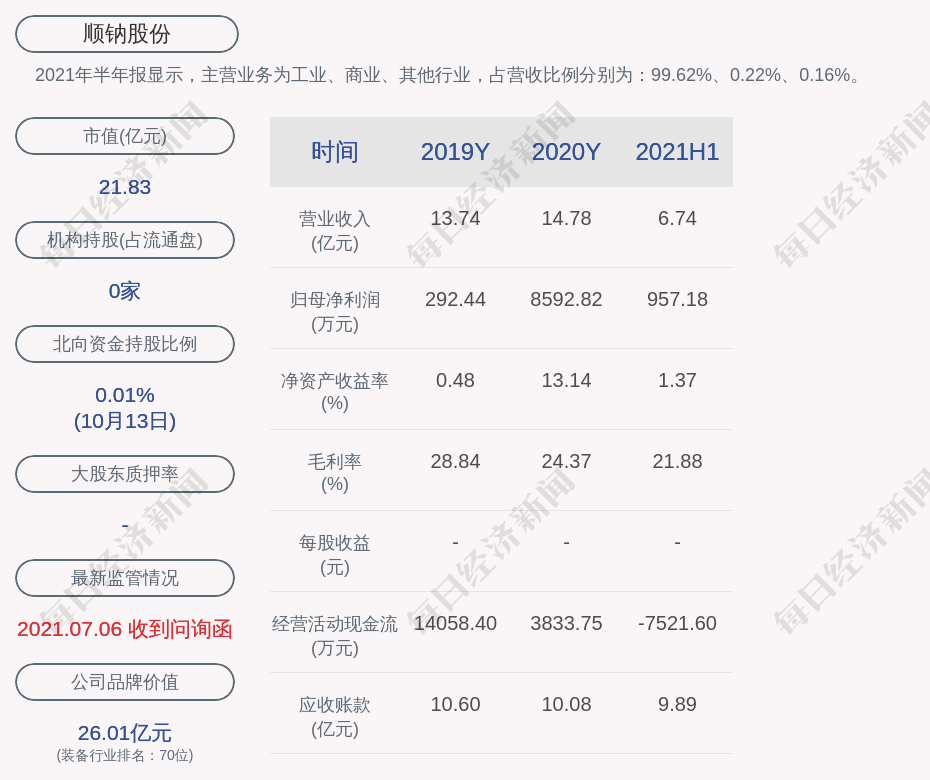Image resolution: width=930 pixels, height=780 pixels.
Task: Click the 归母净利润 row label
Action: [x=335, y=311]
